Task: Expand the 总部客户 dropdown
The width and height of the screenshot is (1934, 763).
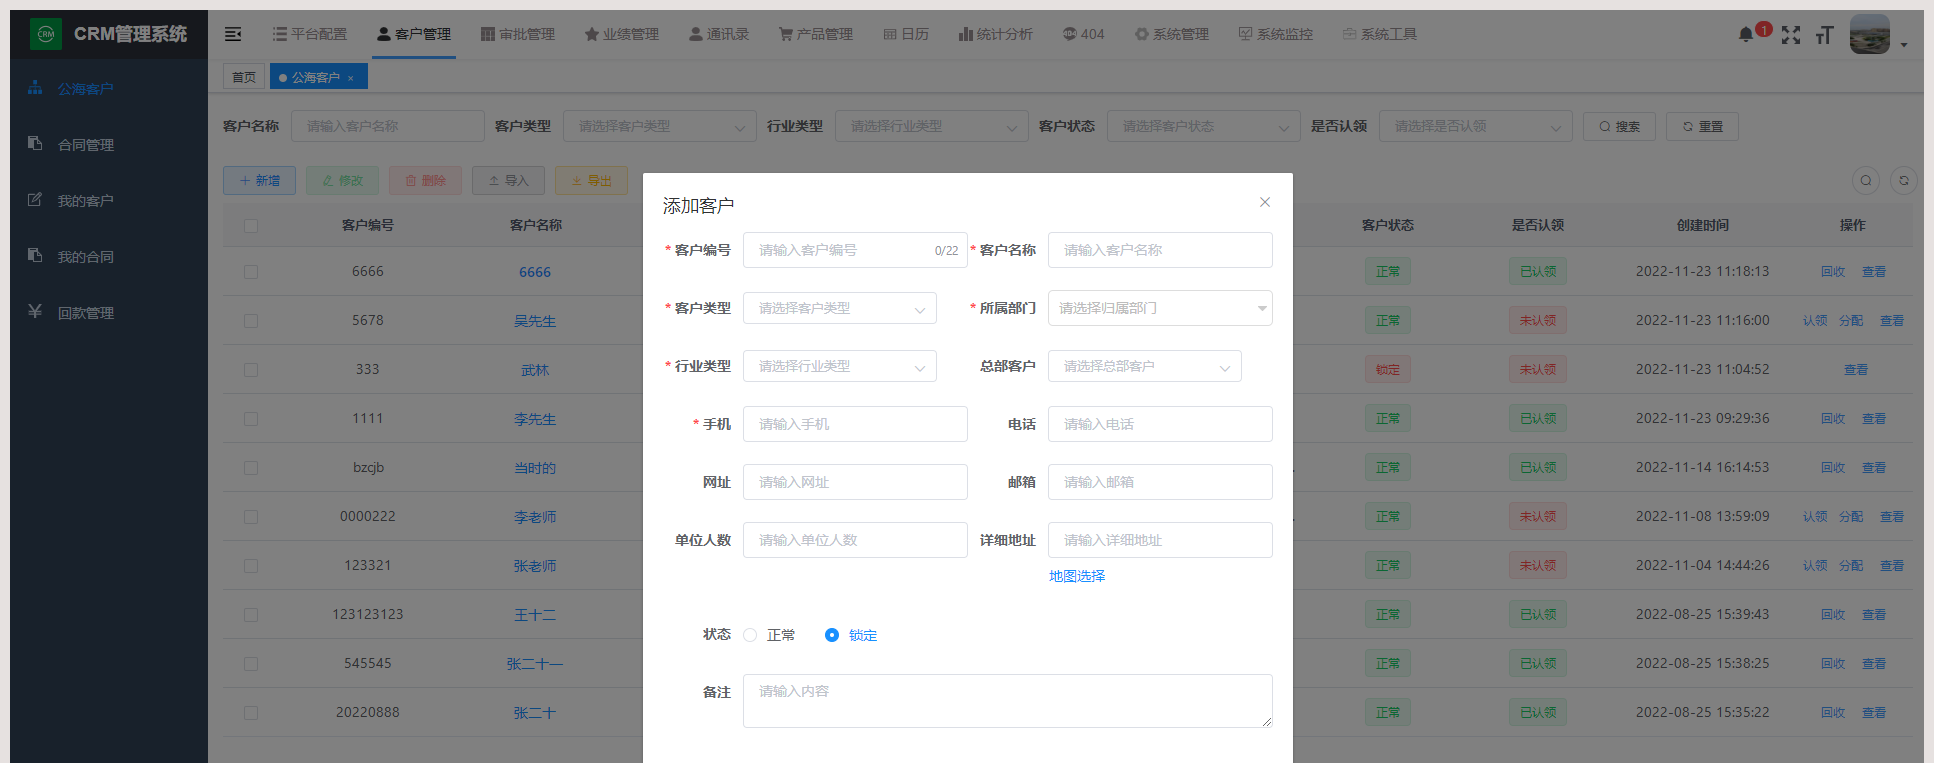Action: 1144,366
